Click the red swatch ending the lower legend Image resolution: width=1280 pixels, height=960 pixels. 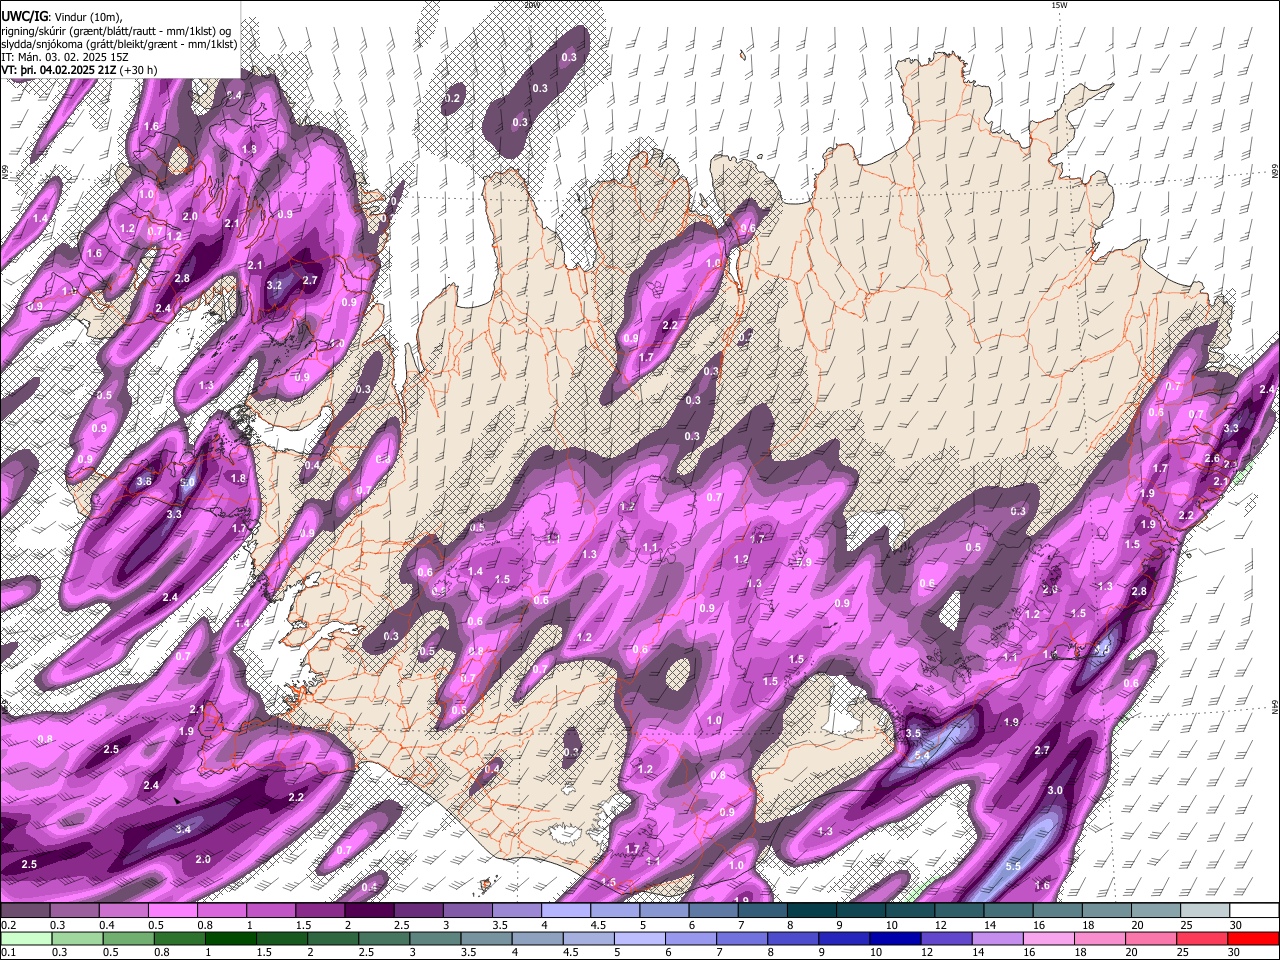point(1253,938)
